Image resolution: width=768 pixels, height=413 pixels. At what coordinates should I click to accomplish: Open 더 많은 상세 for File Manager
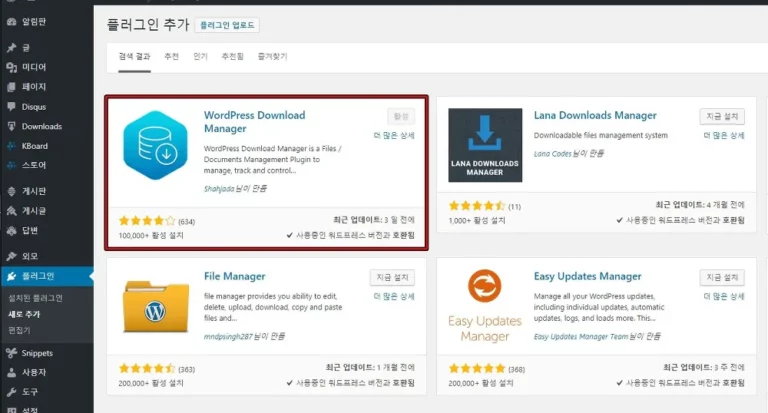point(394,296)
